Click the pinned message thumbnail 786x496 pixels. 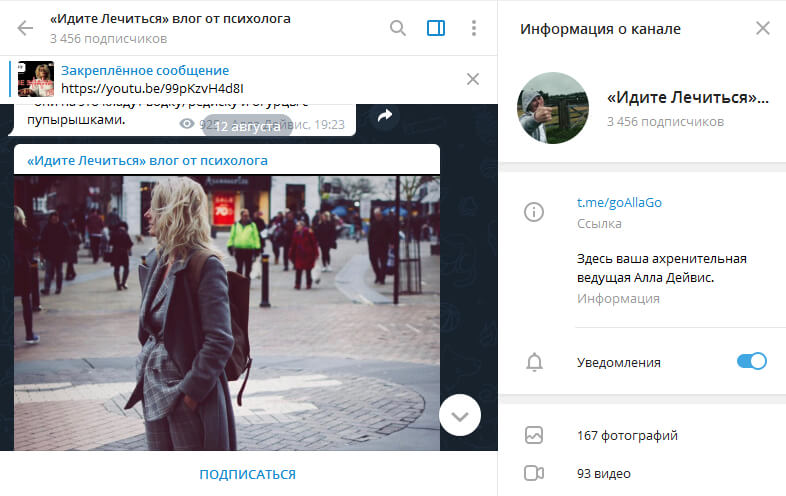tap(36, 79)
